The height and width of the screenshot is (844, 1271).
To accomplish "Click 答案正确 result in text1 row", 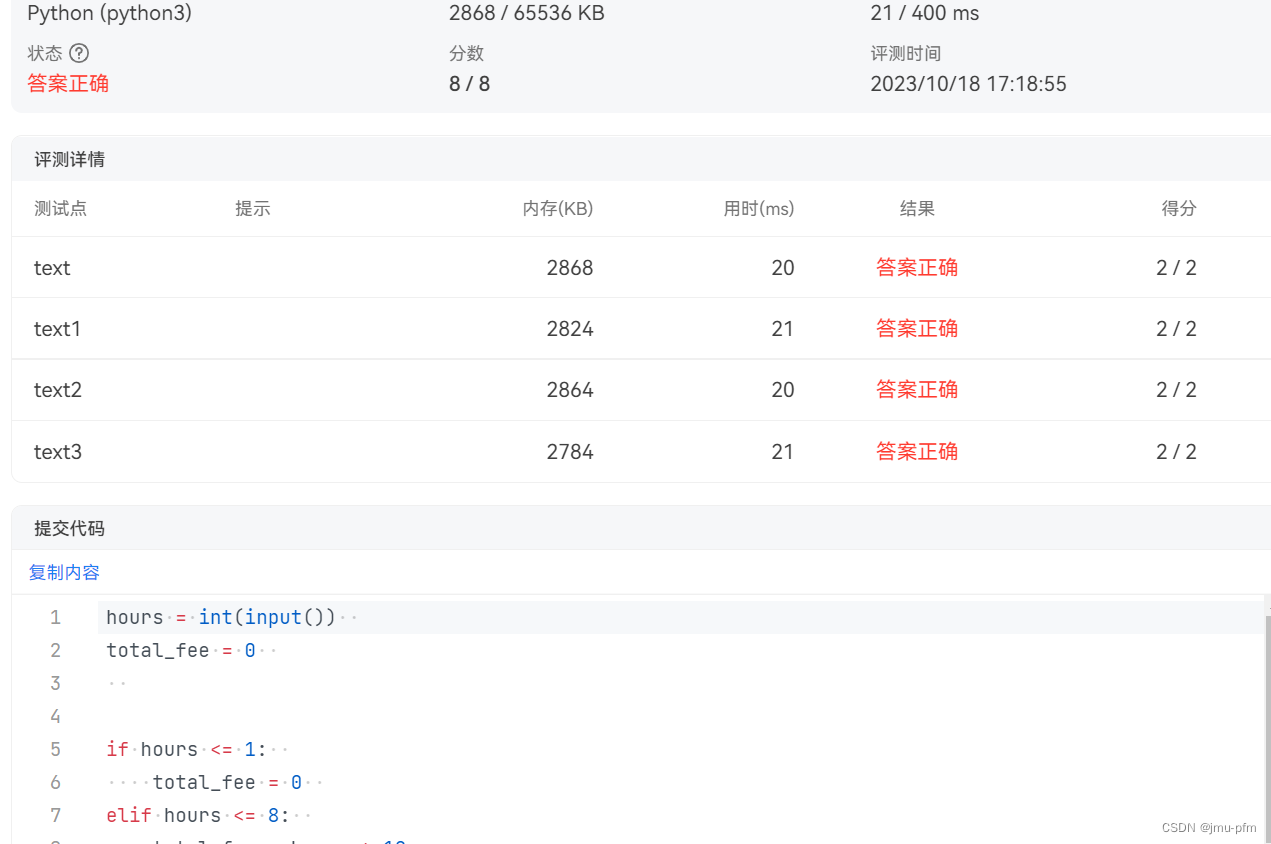I will pyautogui.click(x=917, y=328).
